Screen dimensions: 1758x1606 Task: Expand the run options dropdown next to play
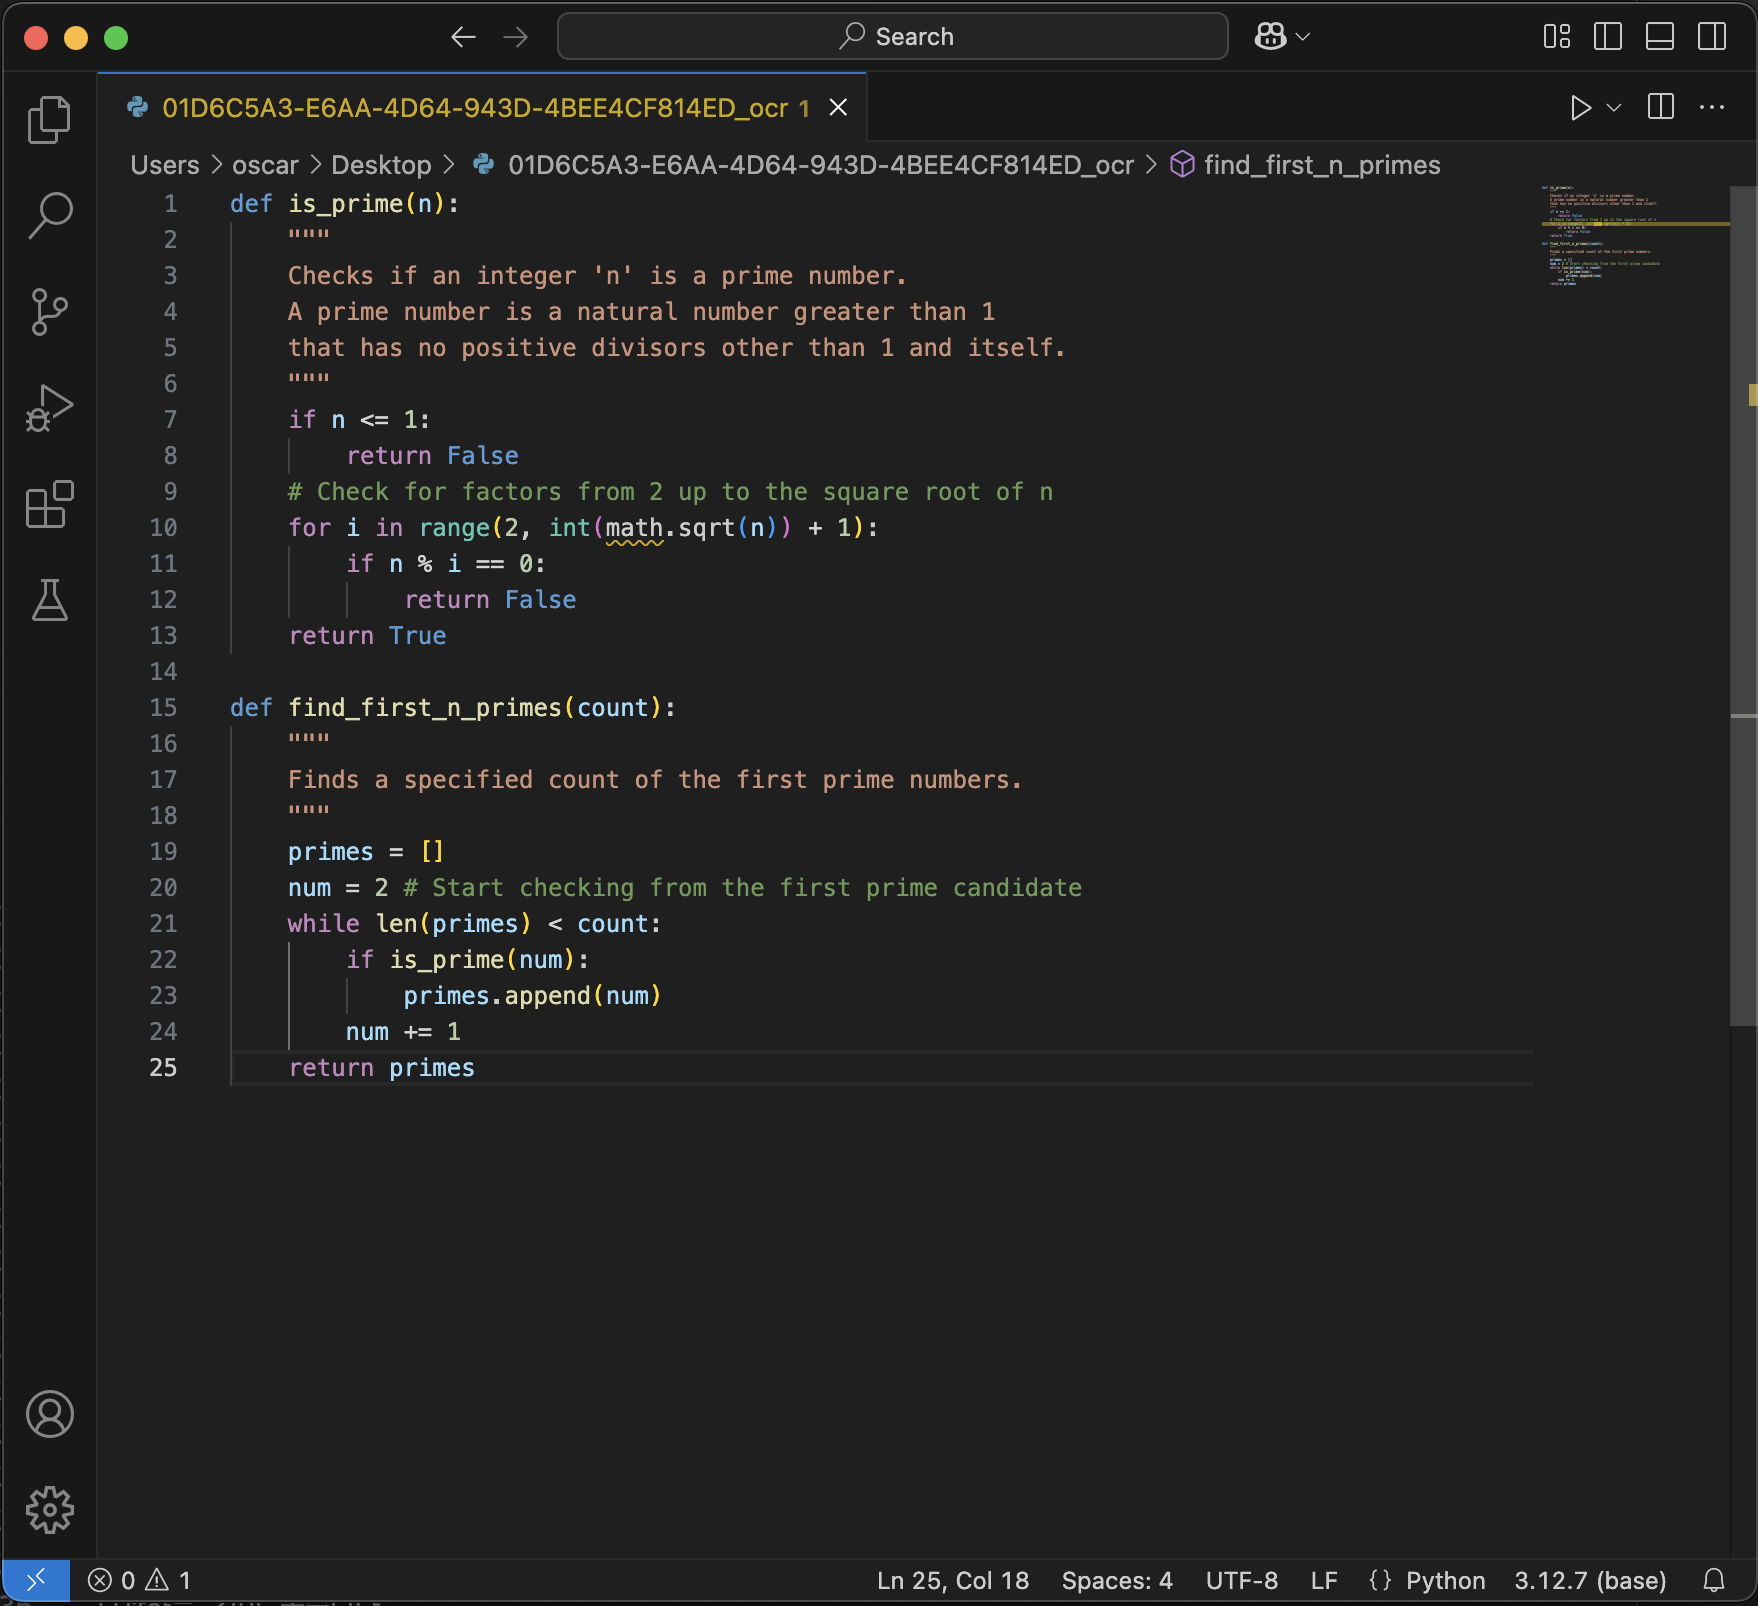tap(1612, 107)
